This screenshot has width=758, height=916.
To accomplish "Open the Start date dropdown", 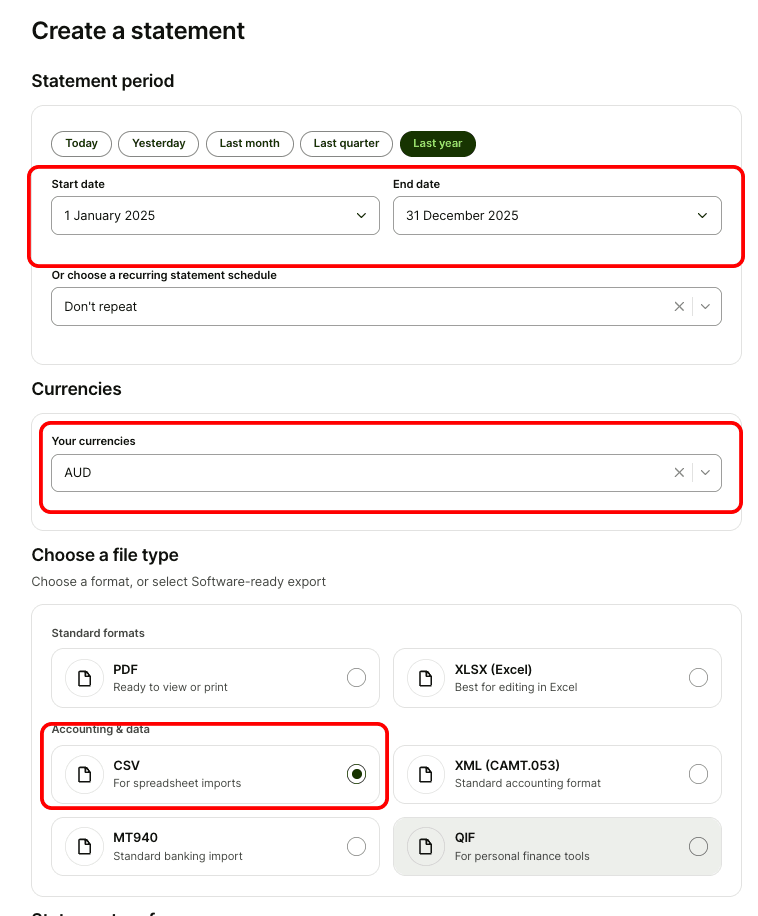I will (x=215, y=216).
